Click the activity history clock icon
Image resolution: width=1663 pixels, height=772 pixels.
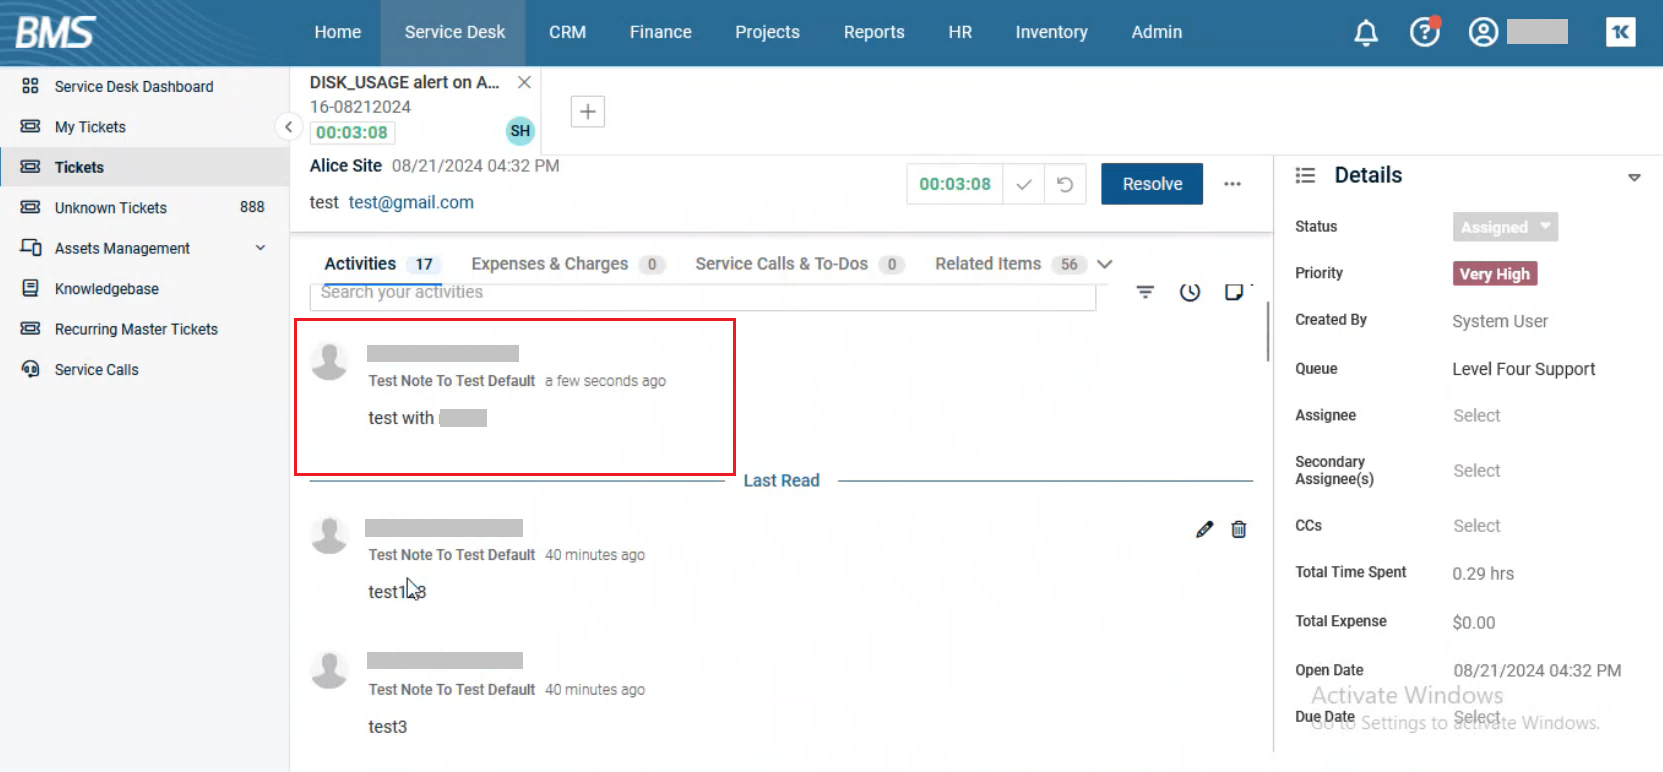(1190, 292)
